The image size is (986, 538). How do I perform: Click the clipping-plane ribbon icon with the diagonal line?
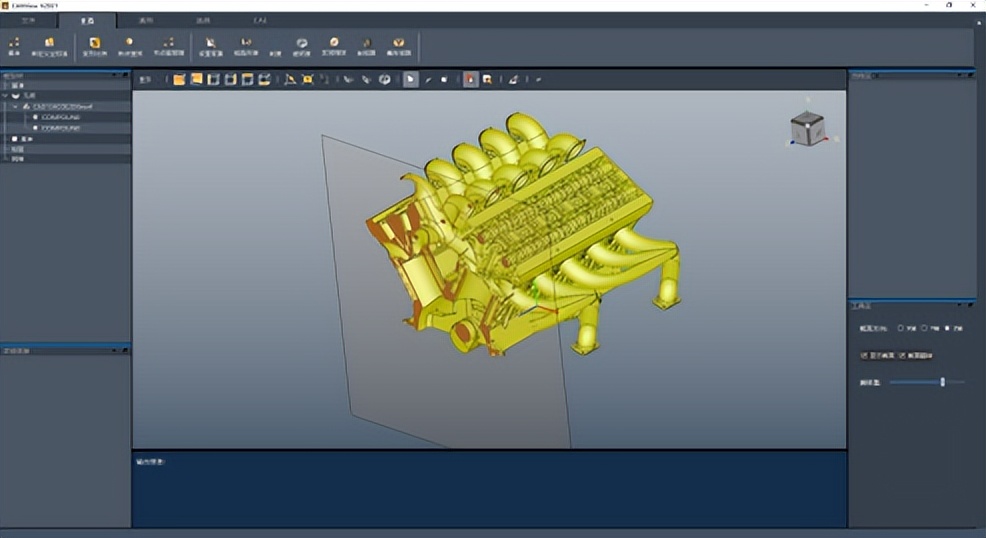point(211,43)
